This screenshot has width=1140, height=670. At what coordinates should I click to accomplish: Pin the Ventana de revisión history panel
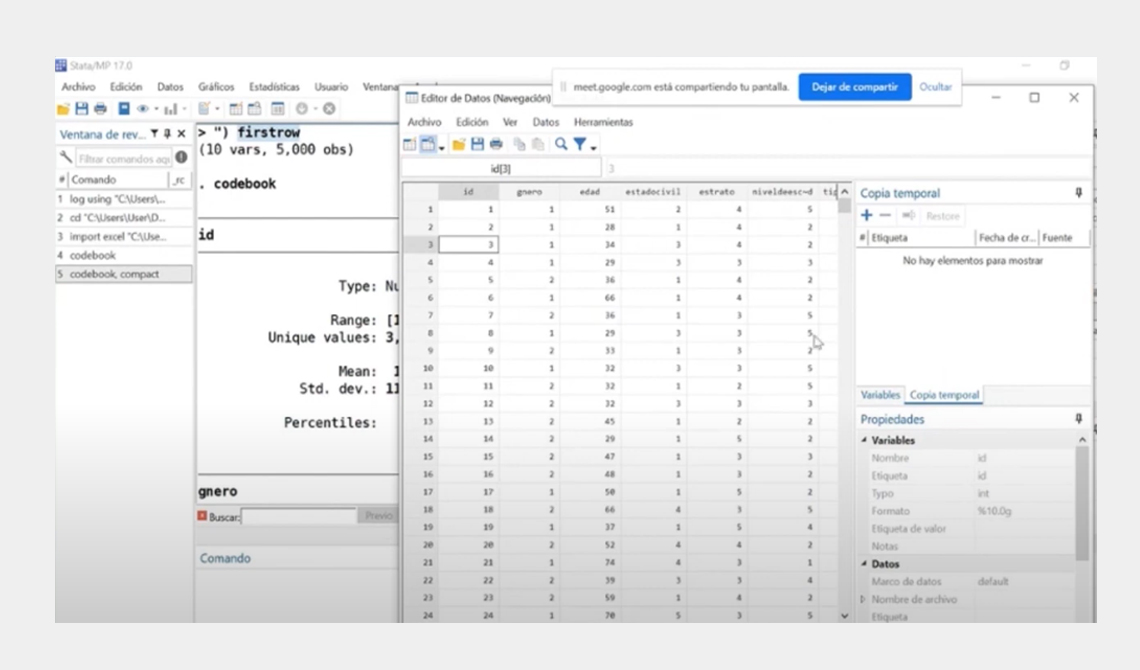point(167,134)
